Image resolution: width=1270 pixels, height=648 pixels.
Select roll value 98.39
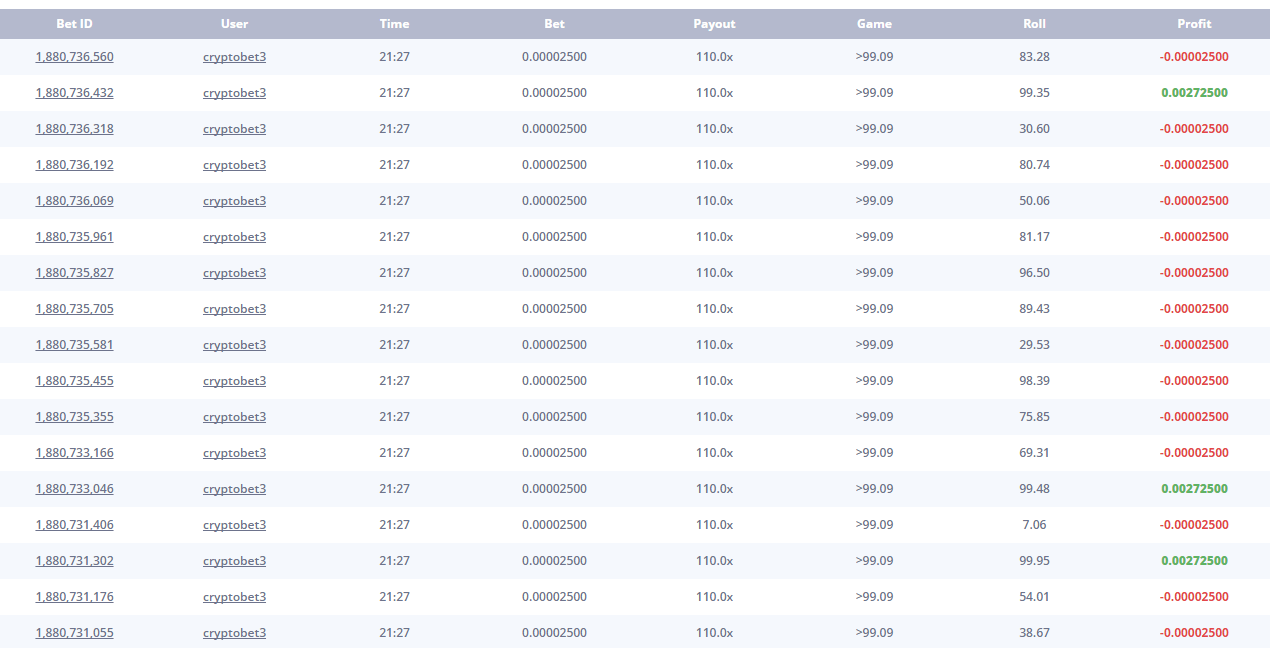(x=1034, y=381)
